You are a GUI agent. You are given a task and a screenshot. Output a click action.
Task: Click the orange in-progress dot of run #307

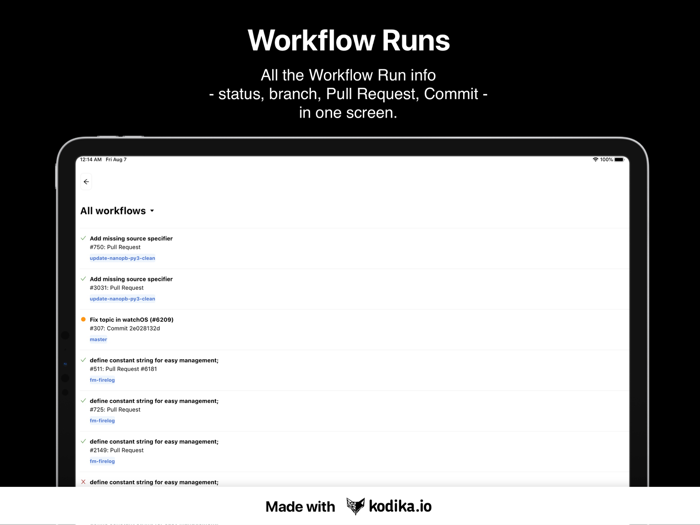tap(83, 319)
